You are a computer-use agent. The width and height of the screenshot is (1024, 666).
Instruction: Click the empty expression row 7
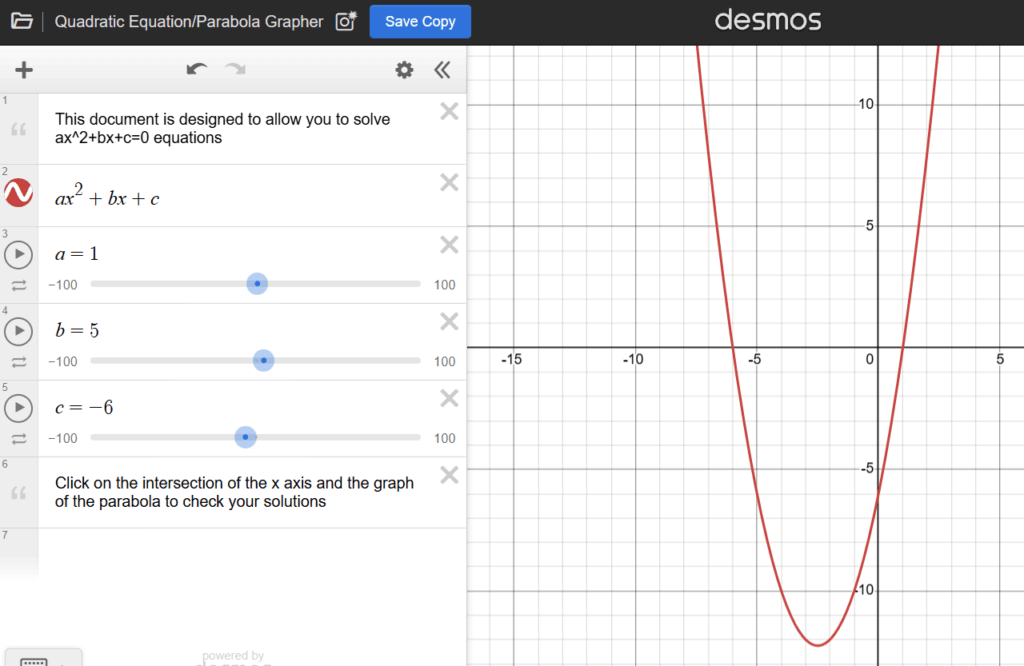tap(250, 545)
